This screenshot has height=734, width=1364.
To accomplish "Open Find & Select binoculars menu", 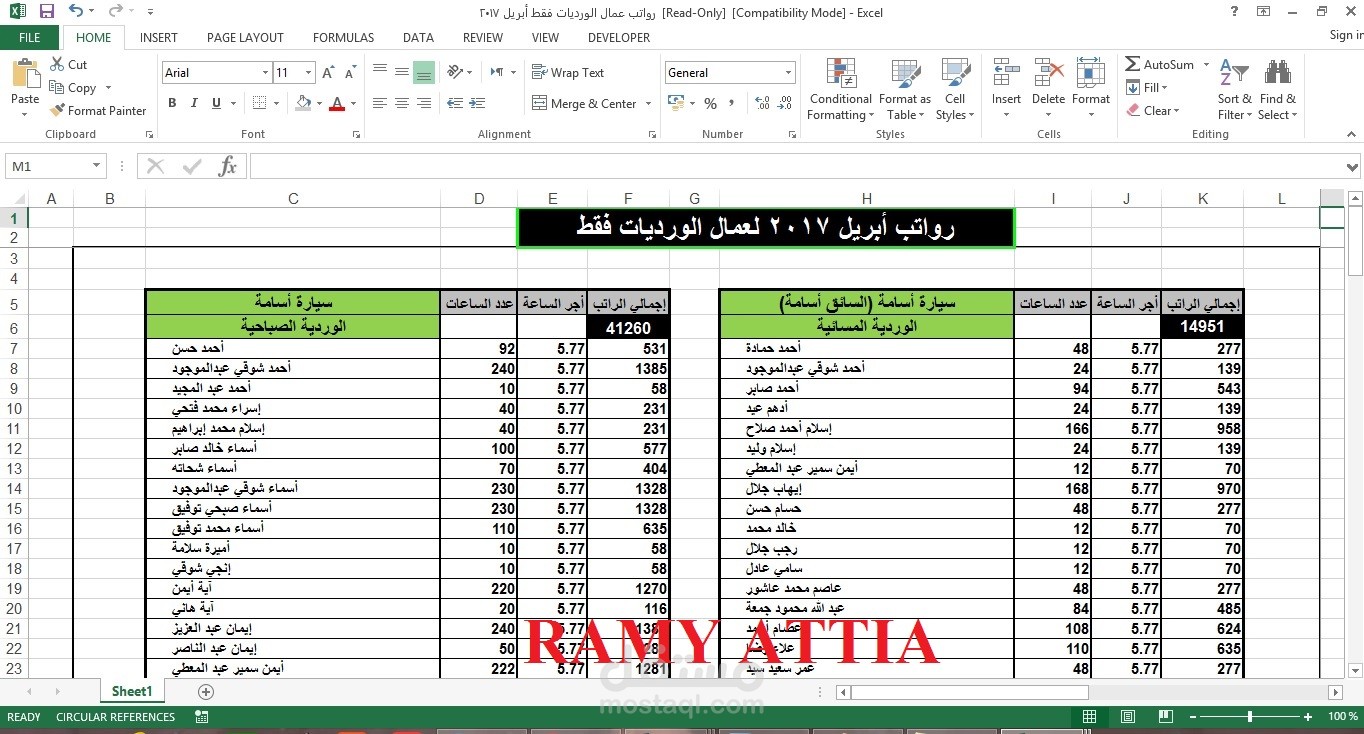I will coord(1277,90).
